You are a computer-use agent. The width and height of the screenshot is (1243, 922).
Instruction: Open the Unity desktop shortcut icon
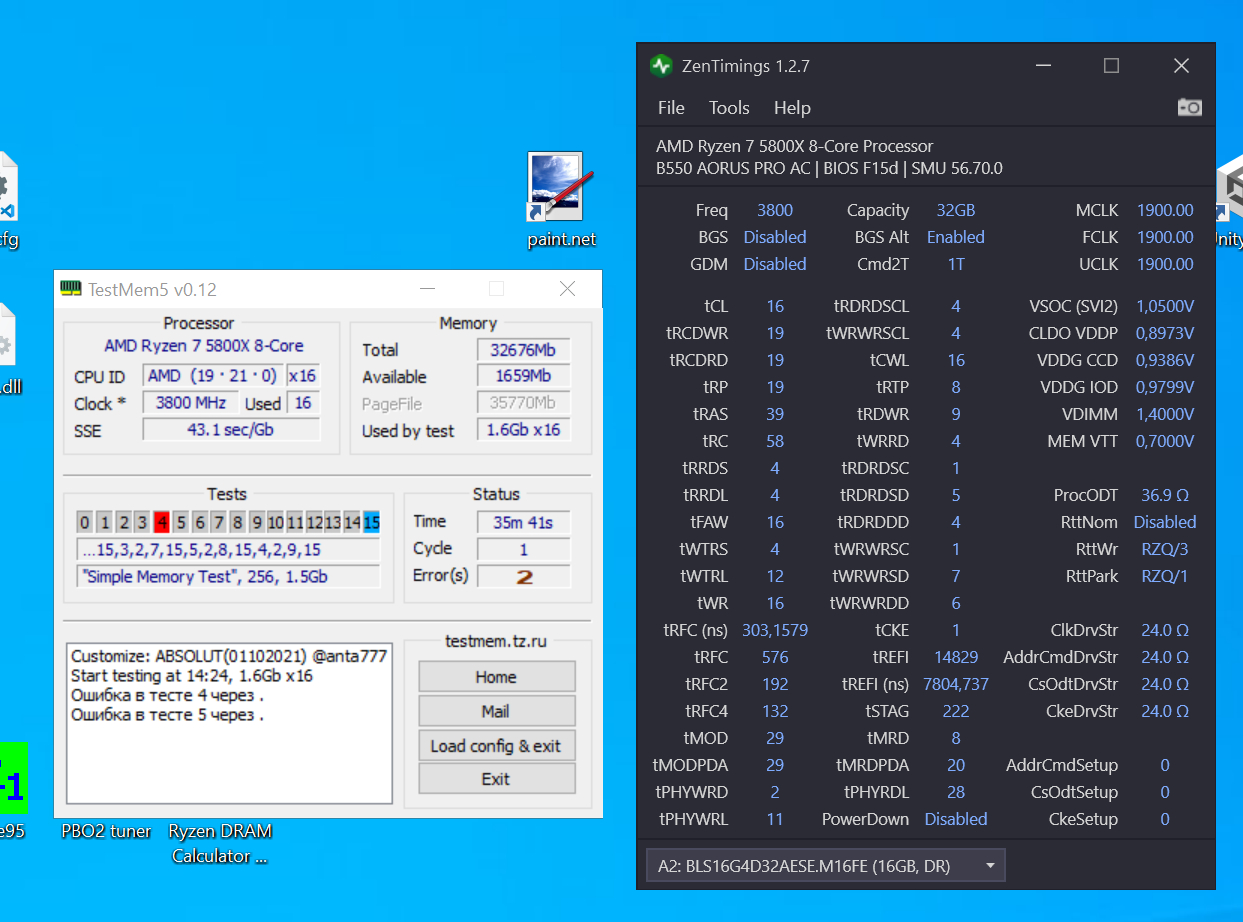pyautogui.click(x=1229, y=200)
